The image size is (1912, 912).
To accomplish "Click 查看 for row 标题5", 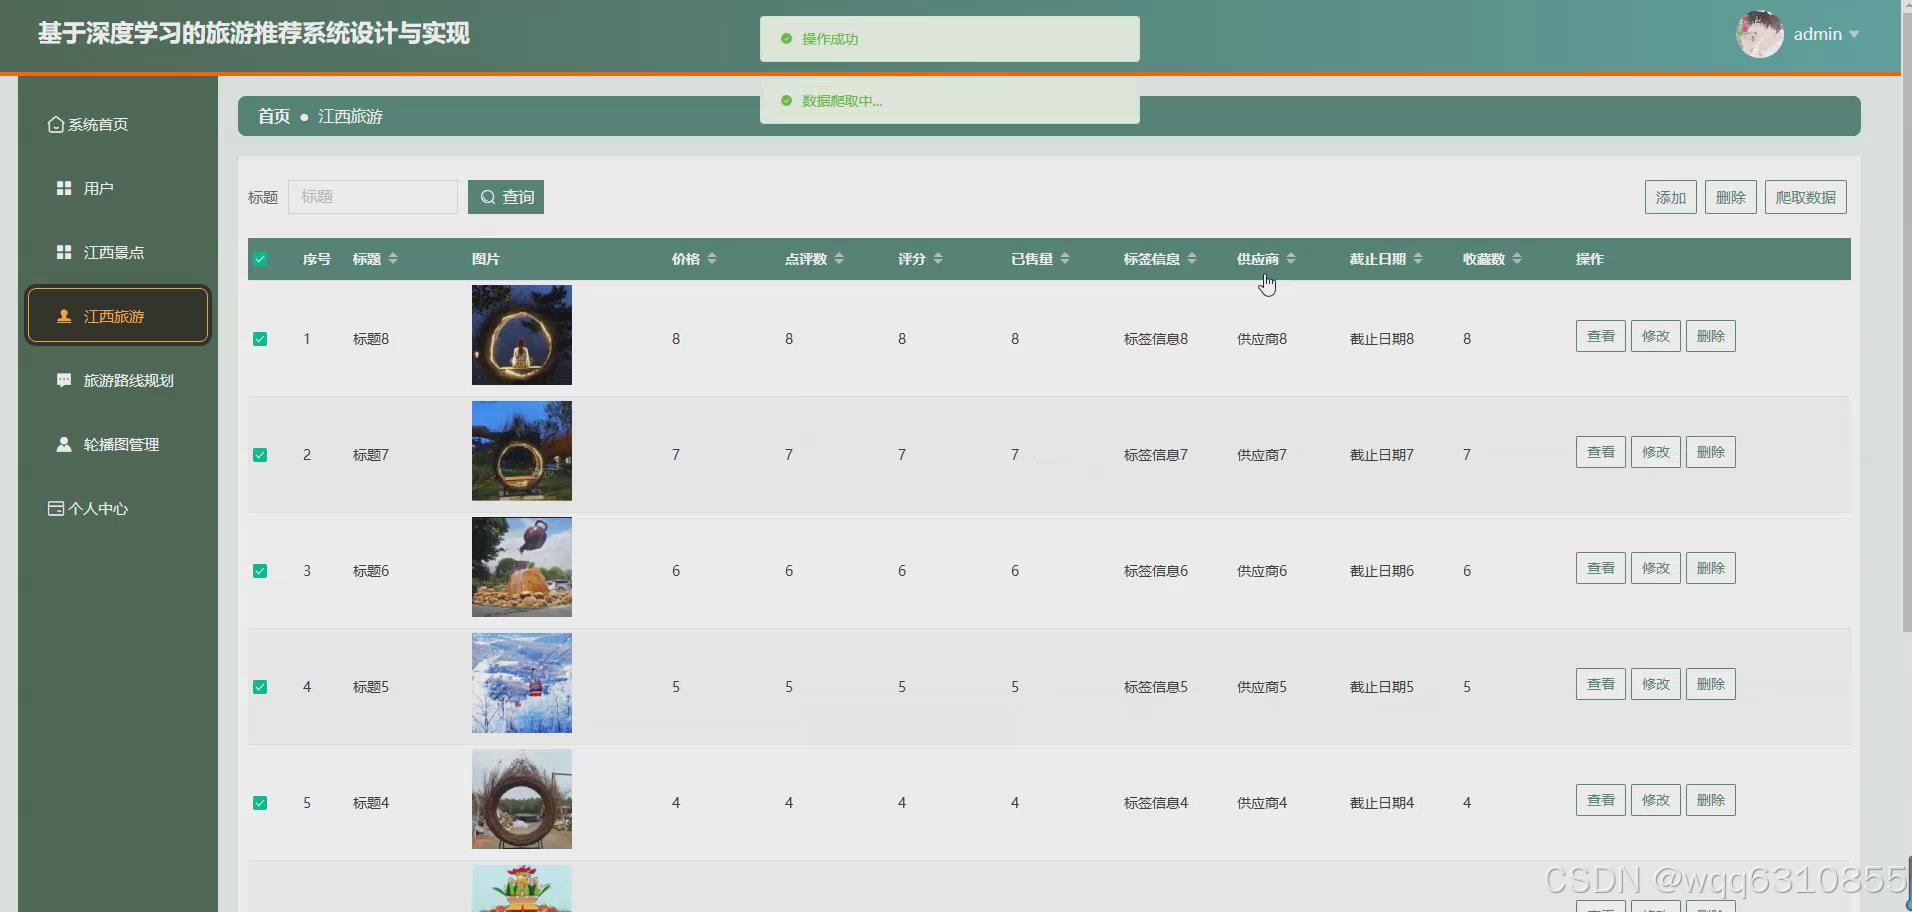I will pyautogui.click(x=1601, y=684).
